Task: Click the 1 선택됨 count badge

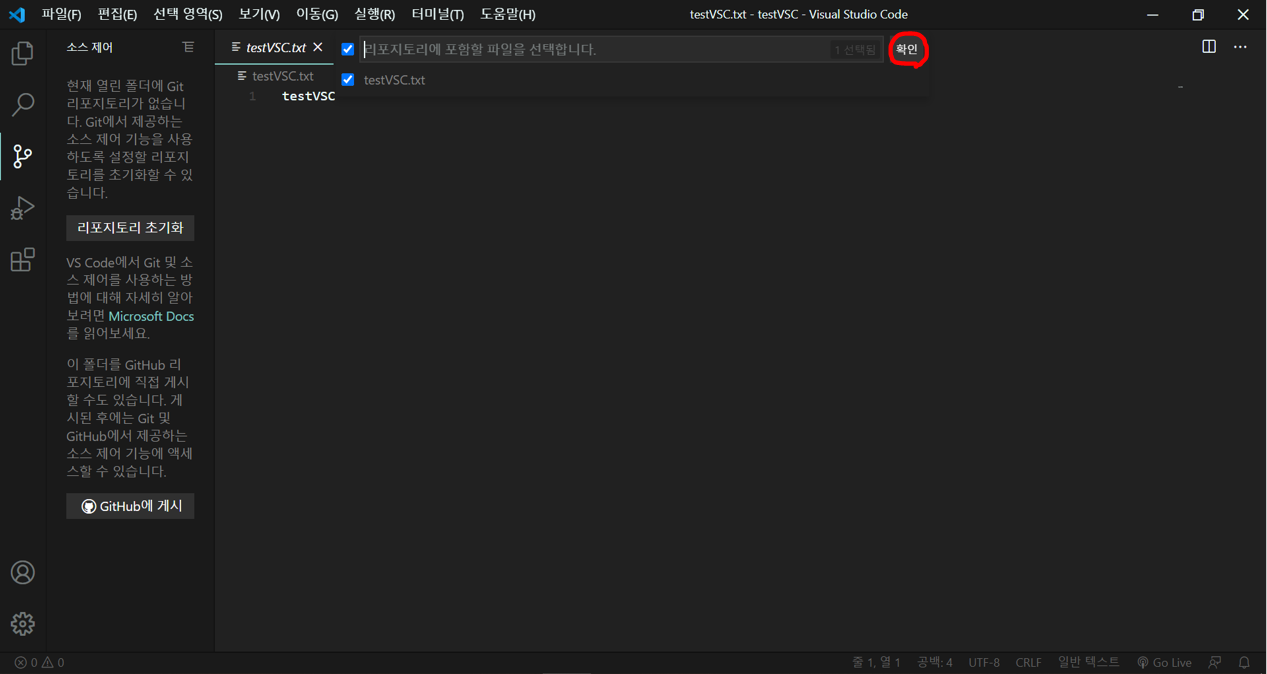Action: click(x=855, y=50)
